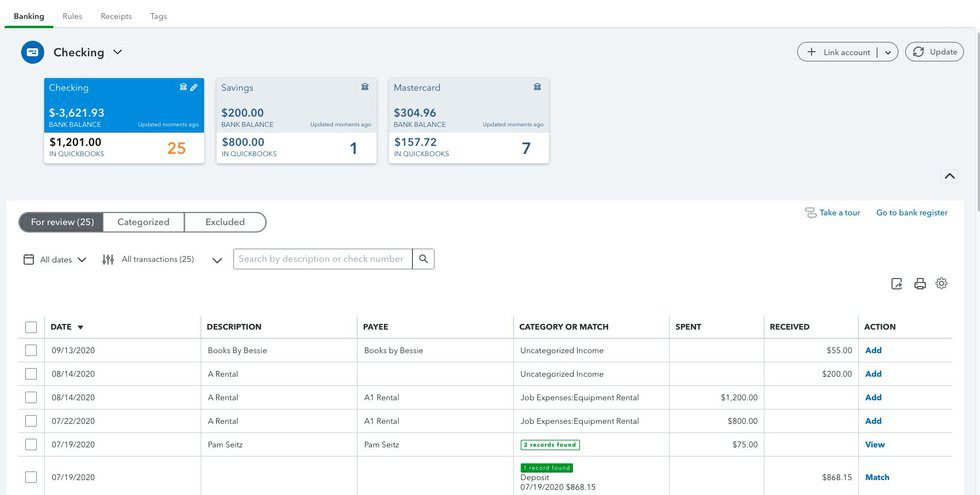The height and width of the screenshot is (495, 980).
Task: Check the Books By Bessie transaction row
Action: coord(31,351)
